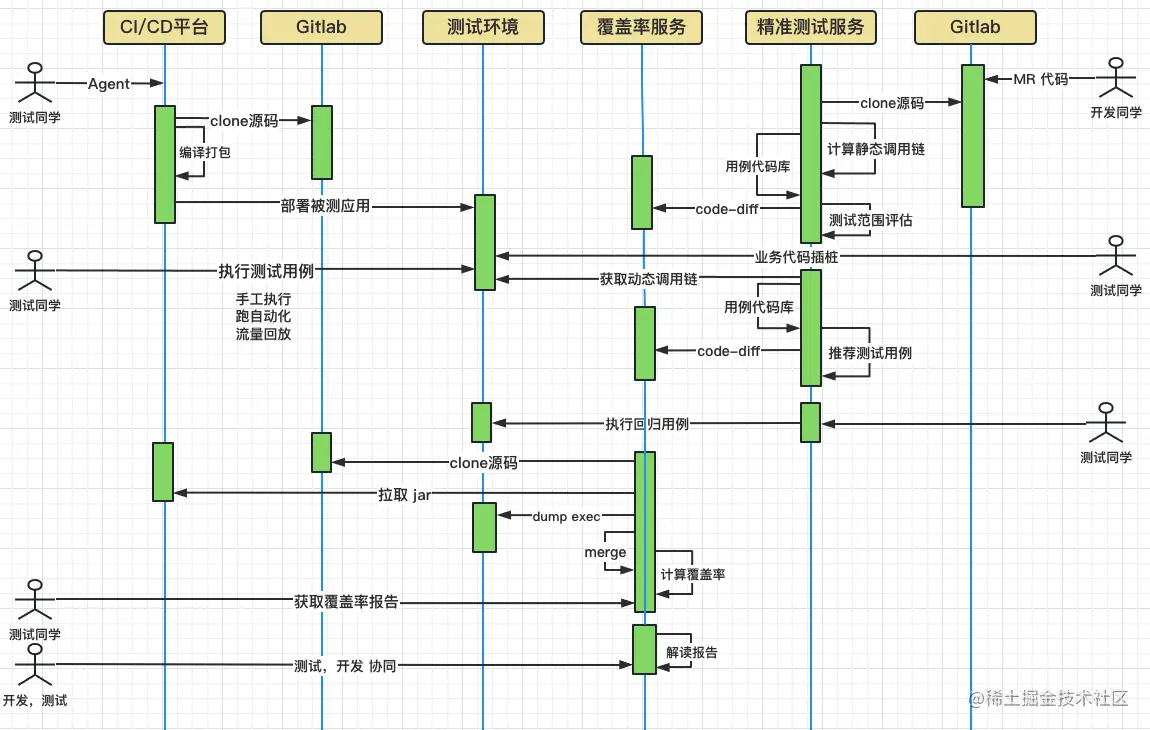
Task: Click the 获取覆盖率报告 message label
Action: [346, 602]
